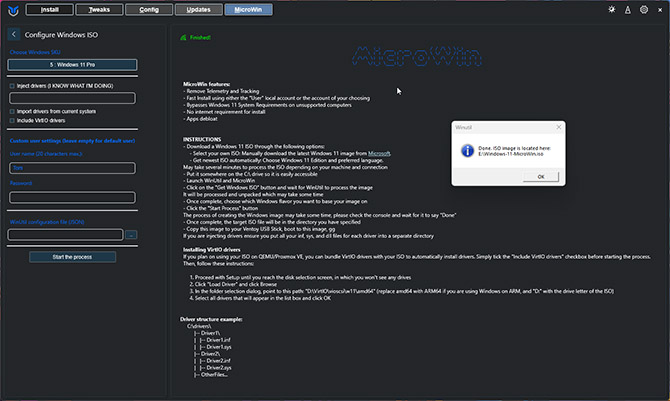Go back using the left chevron
The image size is (670, 401).
click(13, 34)
